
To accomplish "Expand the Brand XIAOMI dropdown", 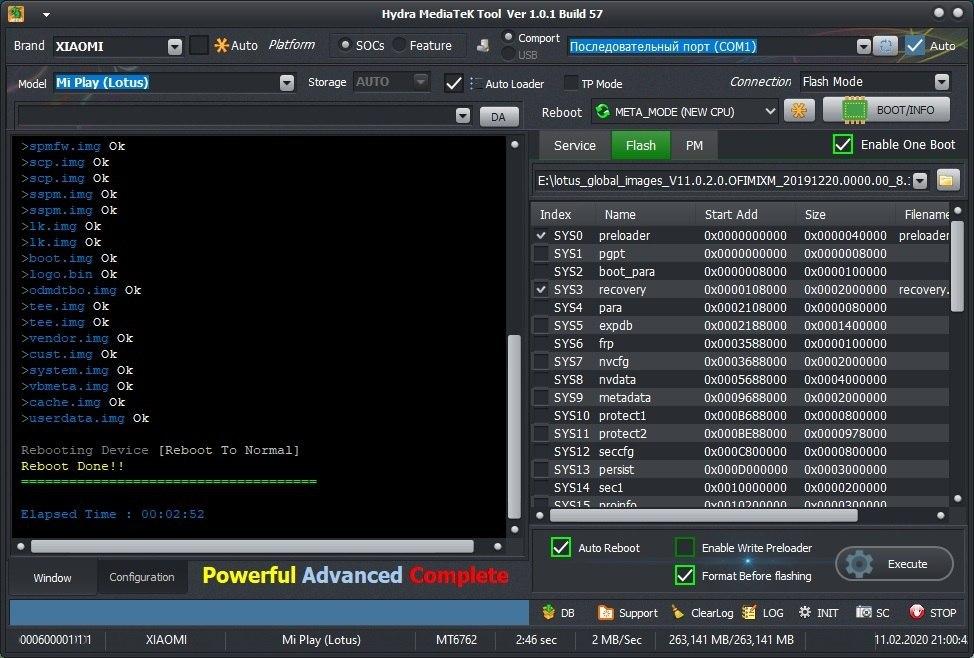I will pos(175,47).
